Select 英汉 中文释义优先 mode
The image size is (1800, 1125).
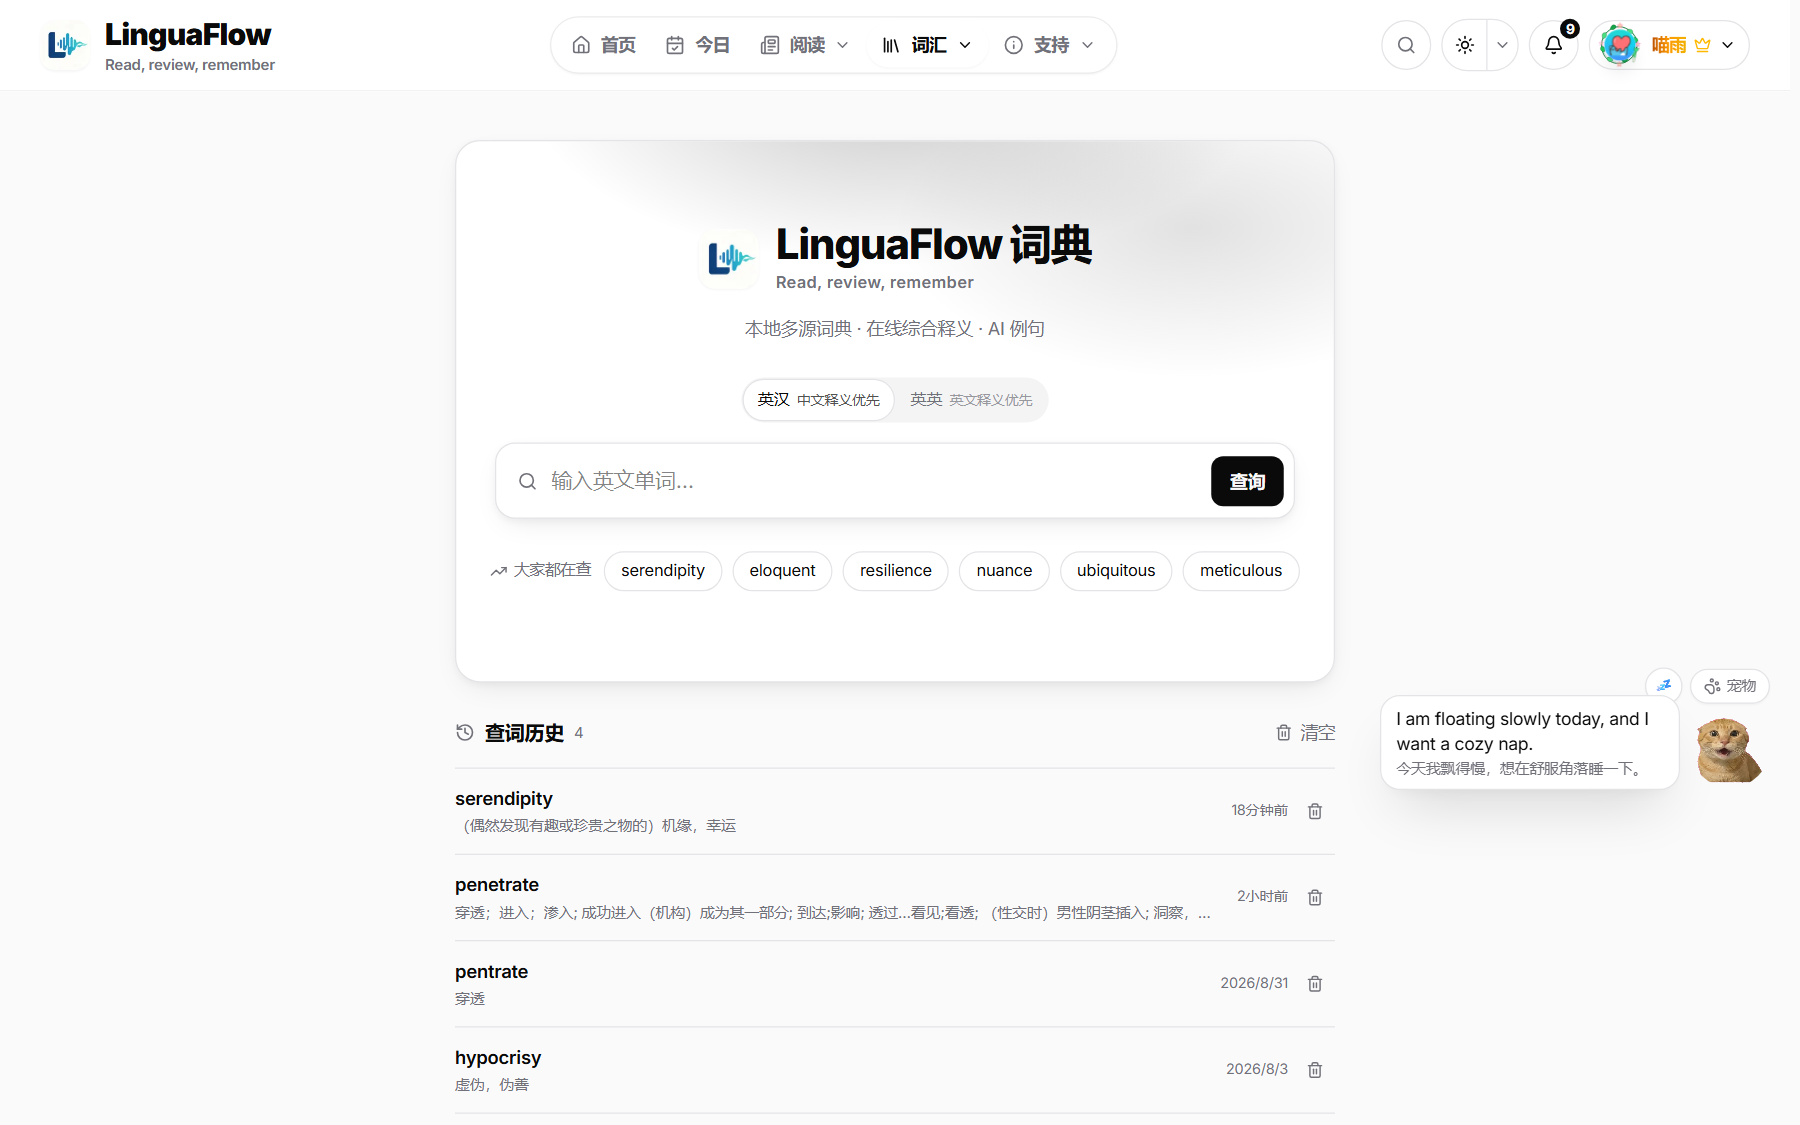(818, 400)
